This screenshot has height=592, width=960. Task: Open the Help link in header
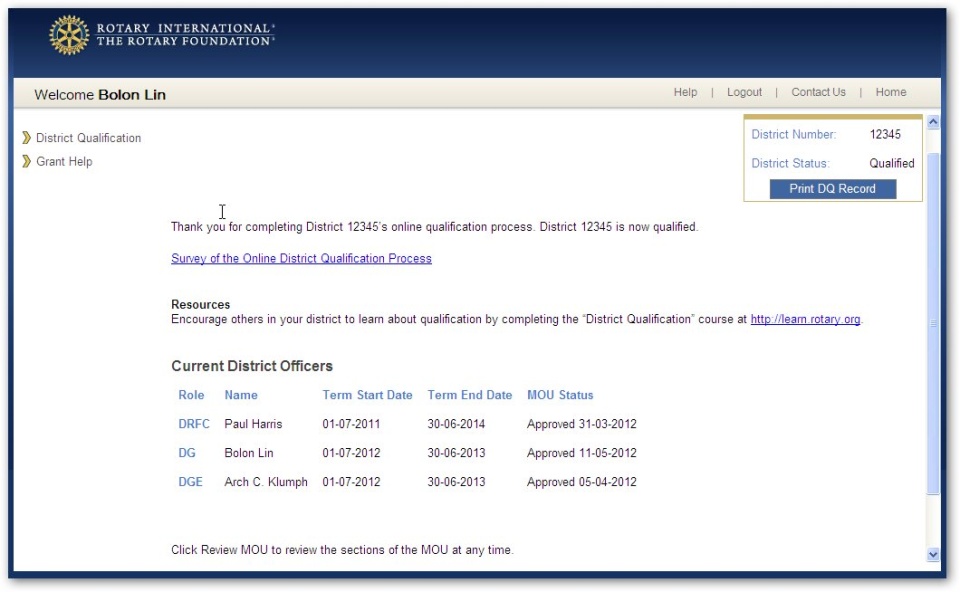(685, 92)
